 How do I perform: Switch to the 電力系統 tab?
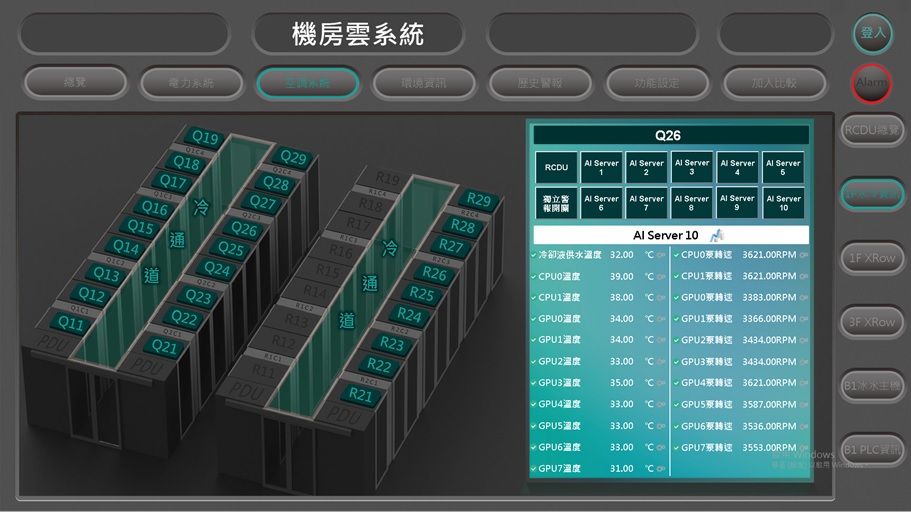pyautogui.click(x=191, y=83)
